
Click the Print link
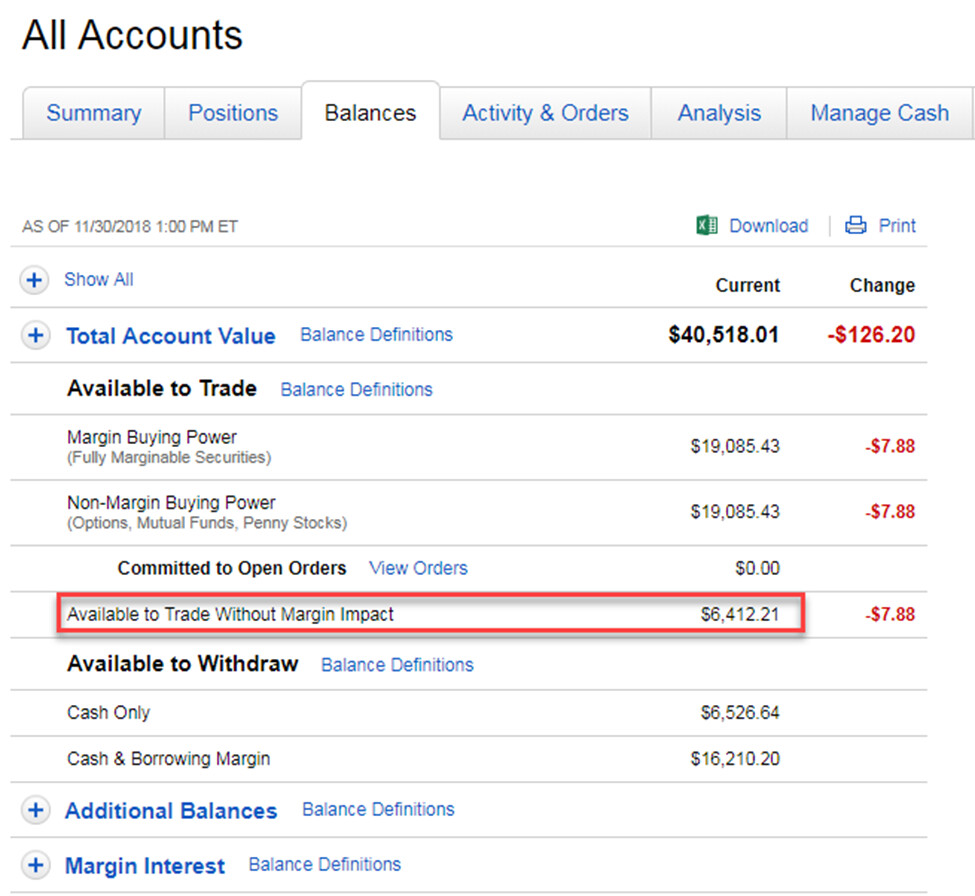point(897,226)
